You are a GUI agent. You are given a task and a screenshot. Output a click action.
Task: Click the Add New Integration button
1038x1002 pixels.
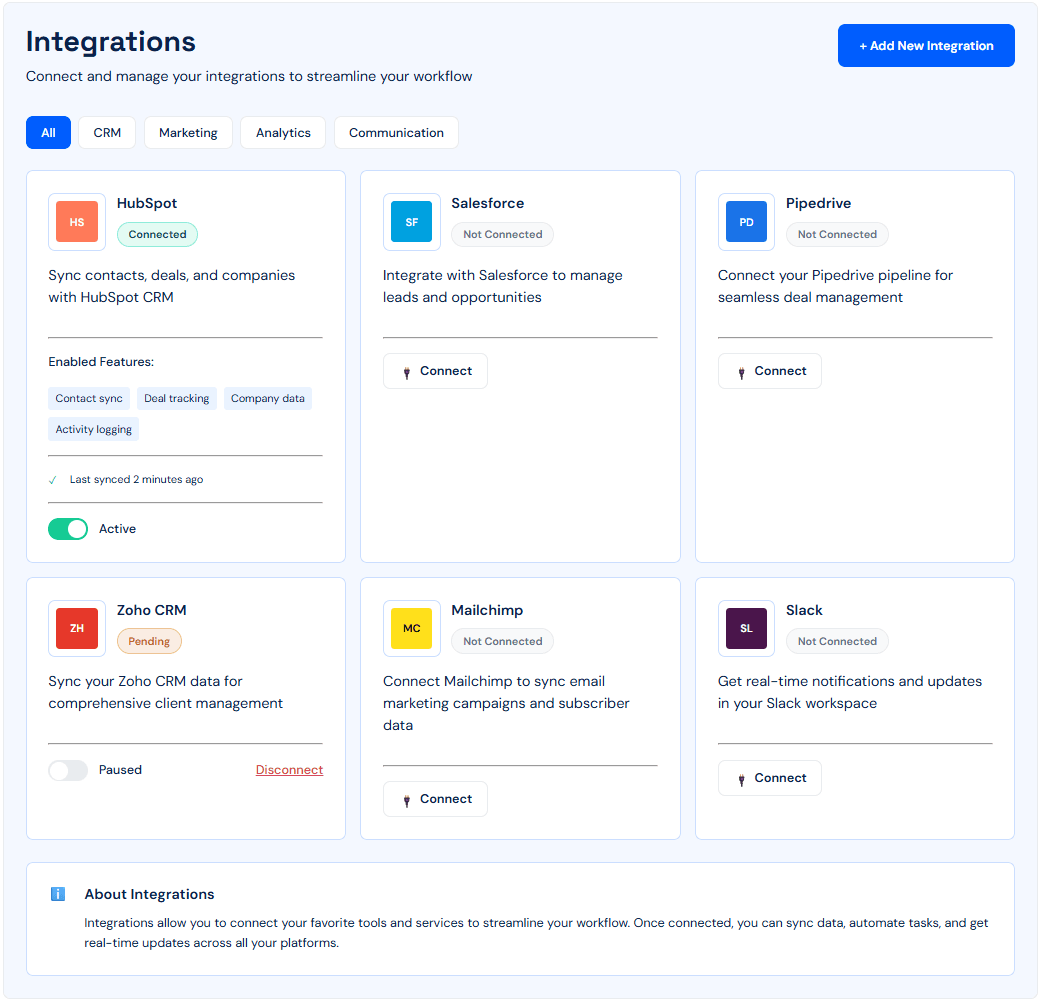(x=925, y=45)
